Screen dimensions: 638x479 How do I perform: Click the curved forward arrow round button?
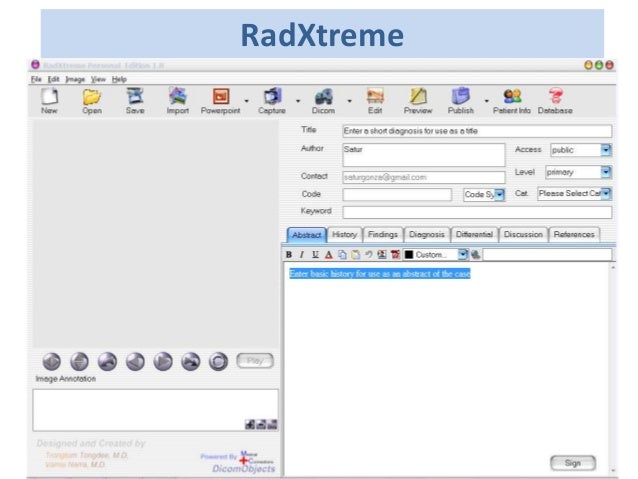coord(190,361)
